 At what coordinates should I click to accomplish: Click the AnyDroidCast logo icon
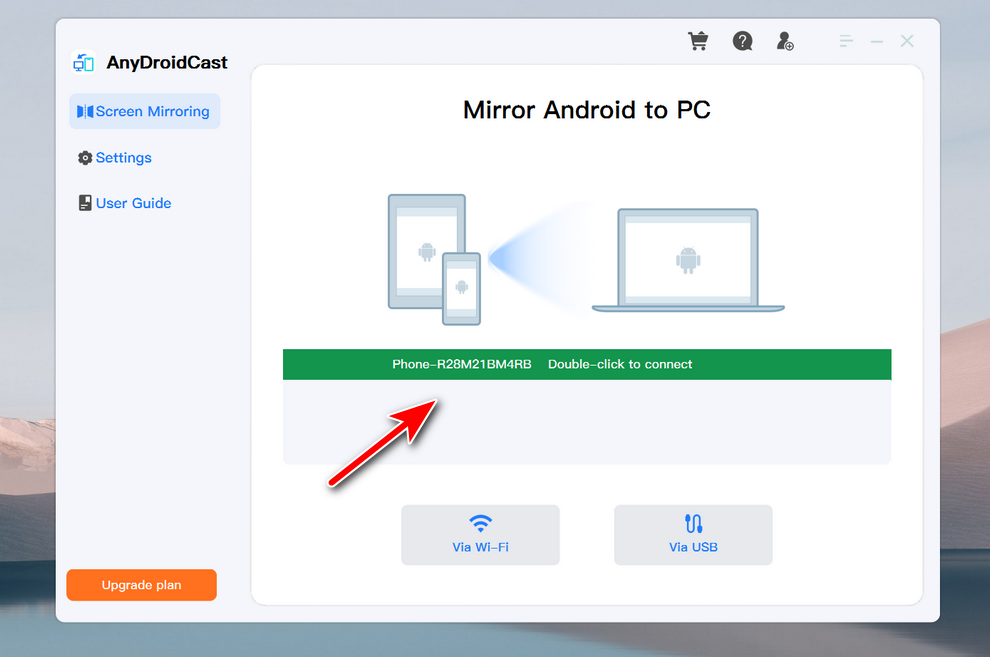83,63
